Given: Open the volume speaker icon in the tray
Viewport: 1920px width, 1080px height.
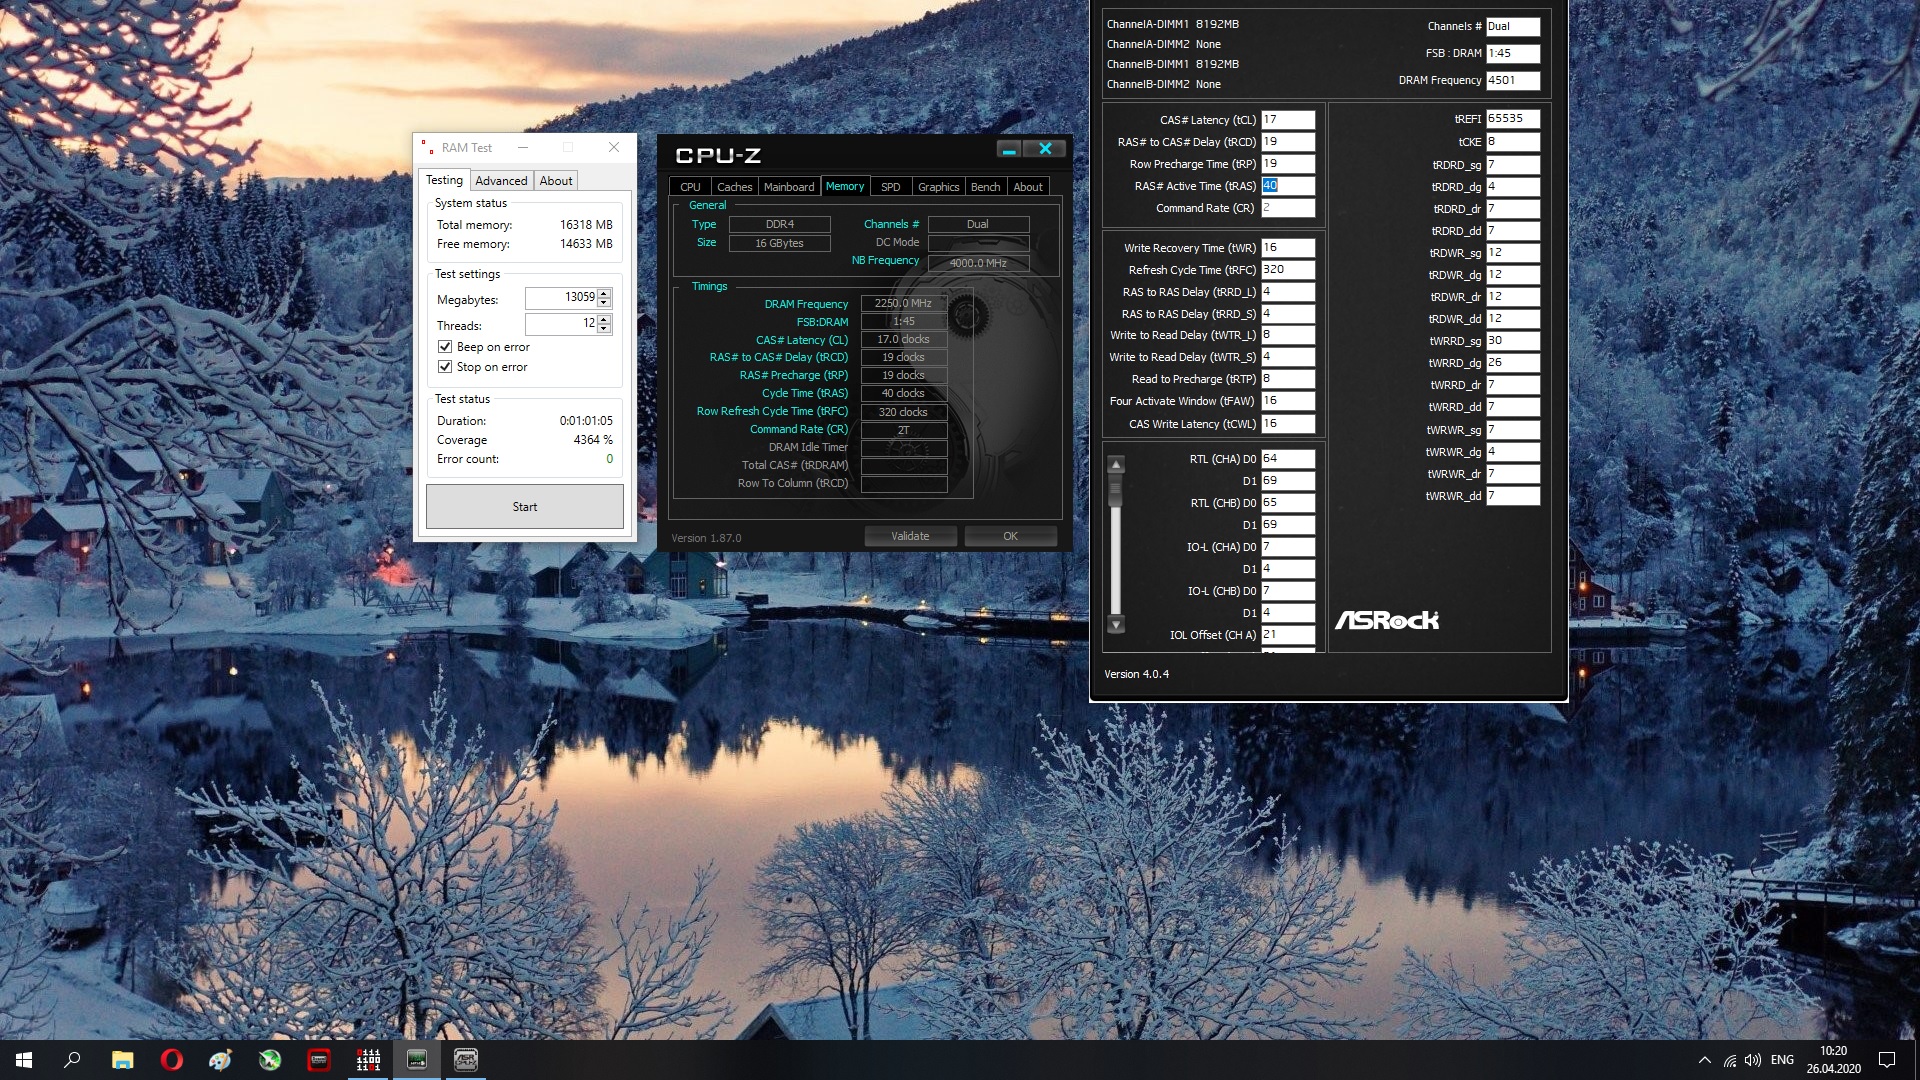Looking at the screenshot, I should click(x=1752, y=1060).
